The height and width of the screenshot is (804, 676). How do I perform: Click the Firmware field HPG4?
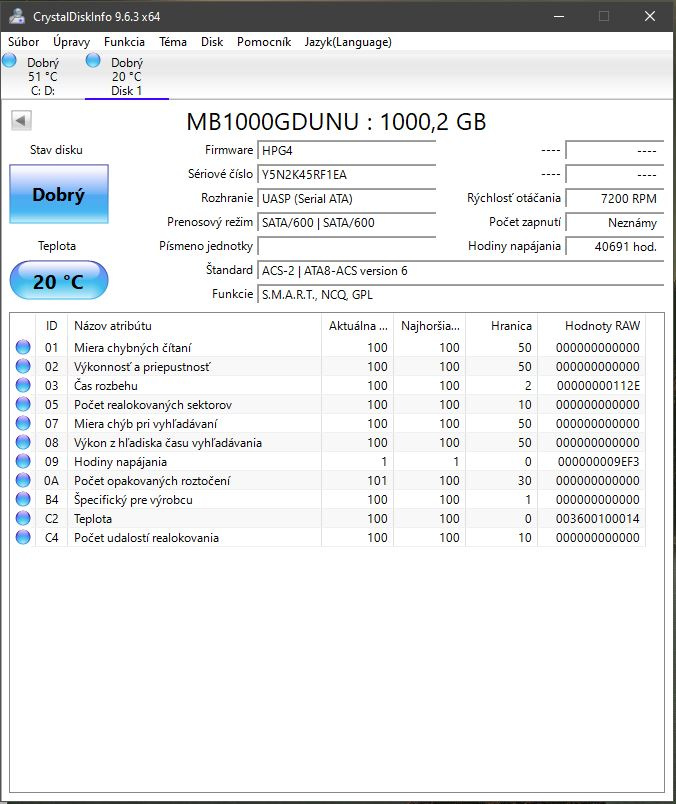click(x=346, y=150)
